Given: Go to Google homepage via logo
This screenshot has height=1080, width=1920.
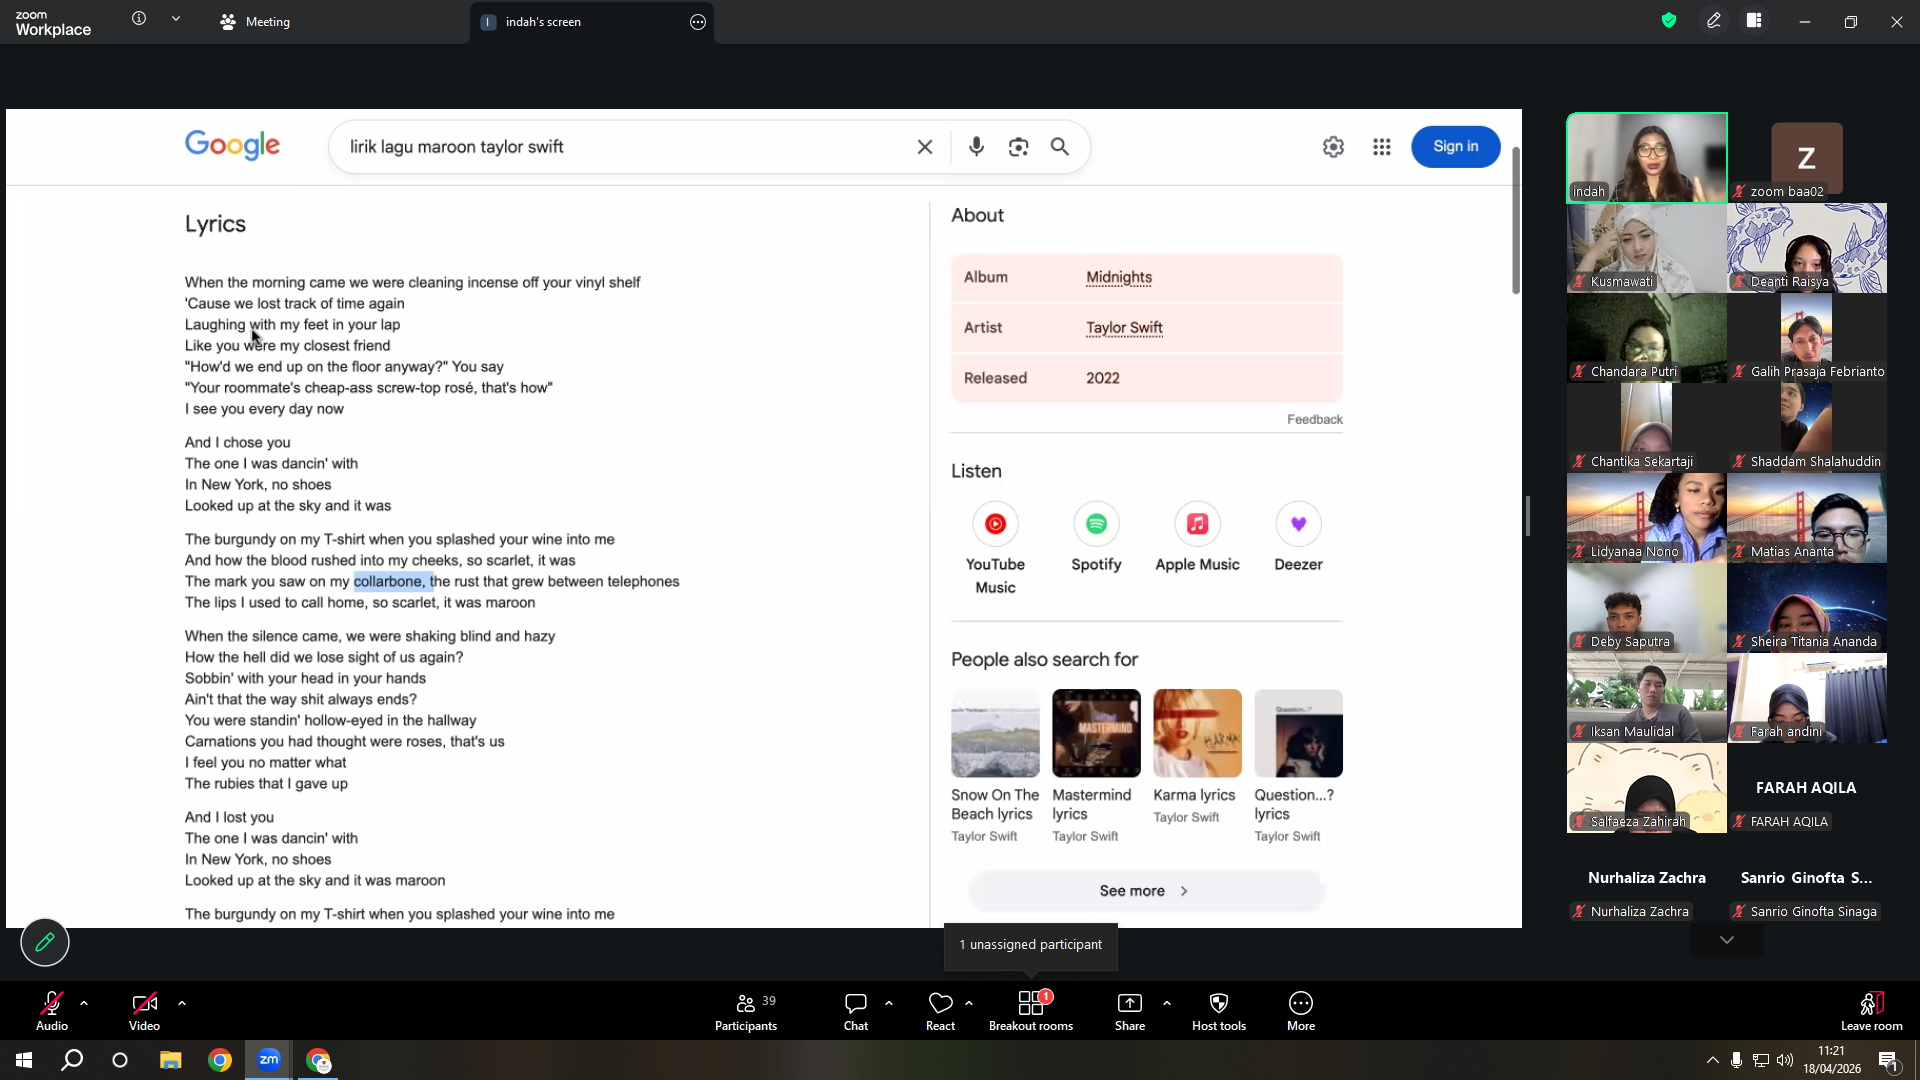Looking at the screenshot, I should (x=232, y=145).
